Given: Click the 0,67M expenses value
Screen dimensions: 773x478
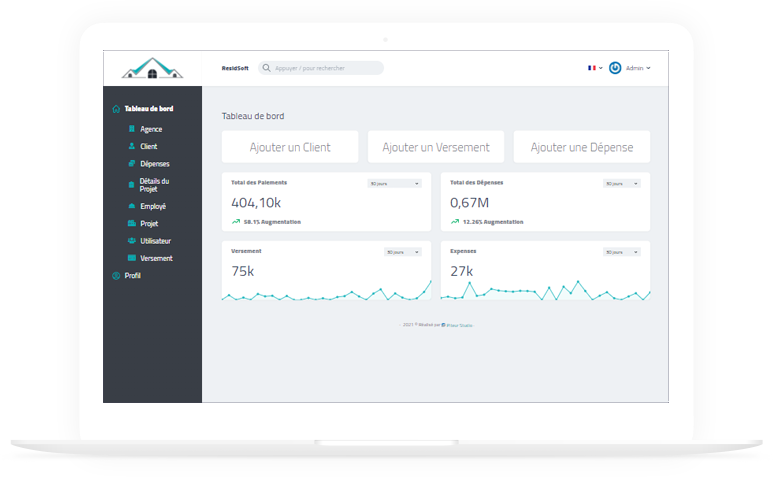Looking at the screenshot, I should pyautogui.click(x=469, y=203).
